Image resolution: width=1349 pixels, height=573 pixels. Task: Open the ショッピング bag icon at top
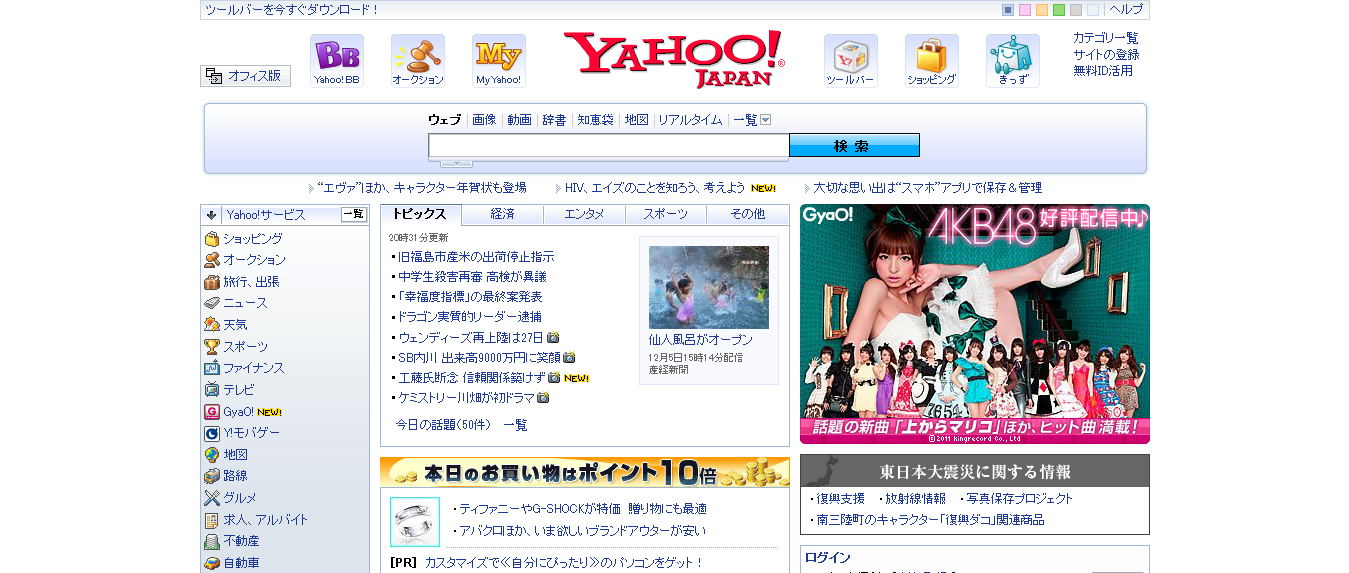pyautogui.click(x=932, y=61)
